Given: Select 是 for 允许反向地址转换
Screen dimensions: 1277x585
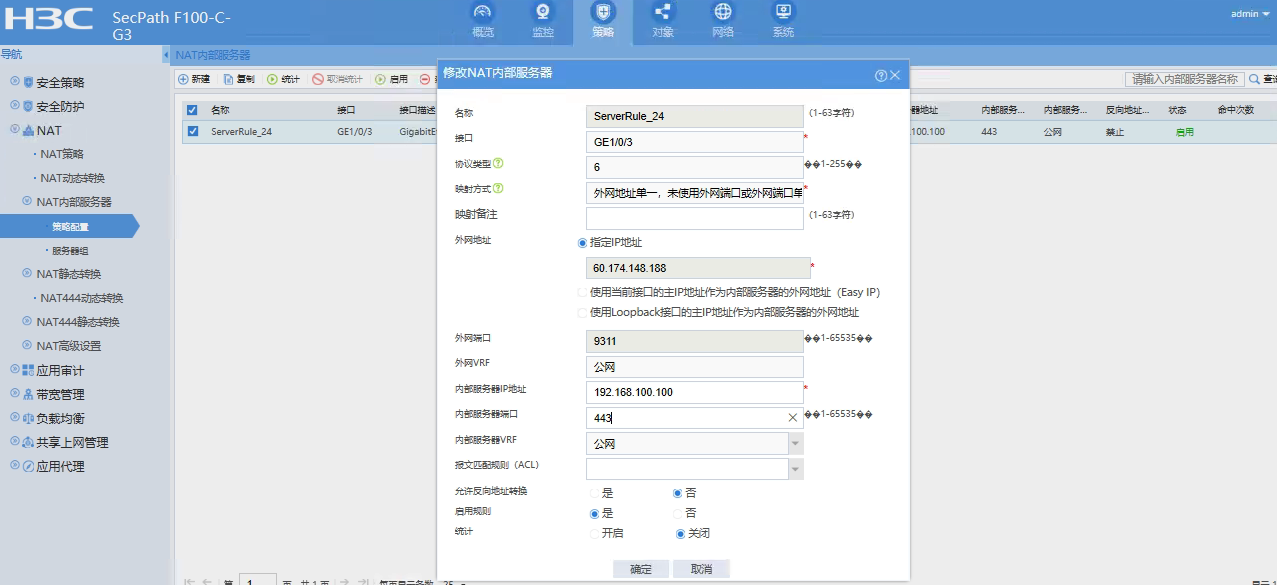Looking at the screenshot, I should click(595, 493).
